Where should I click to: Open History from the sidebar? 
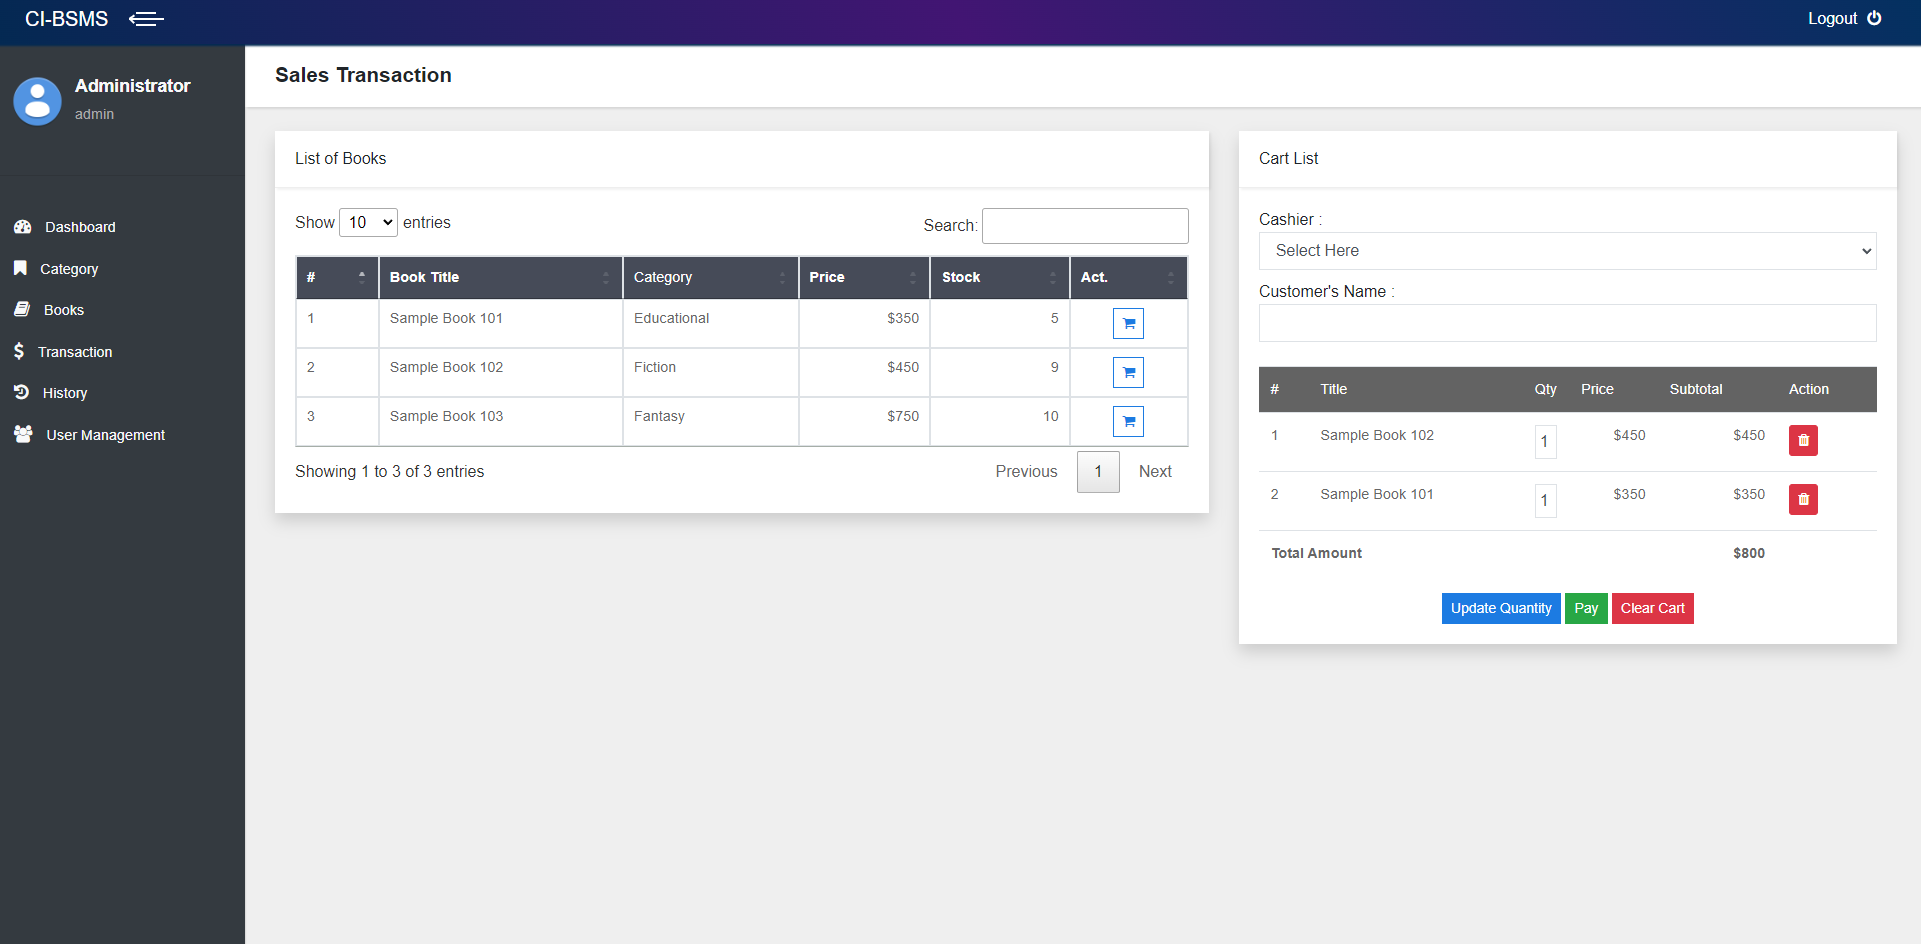point(65,393)
